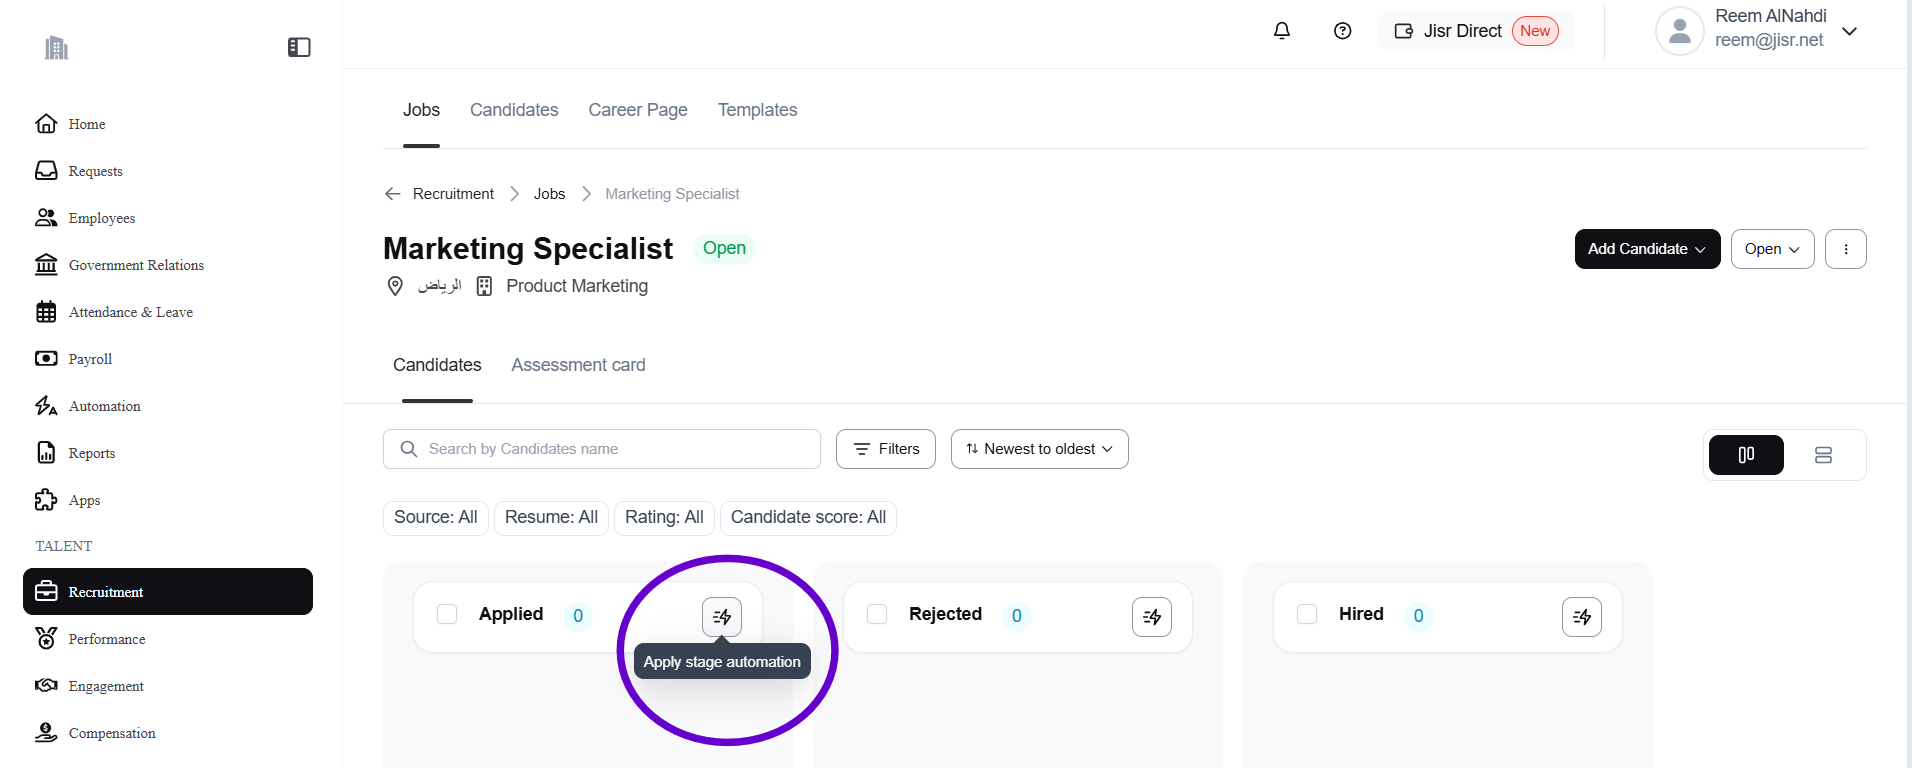Expand the Add Candidate dropdown

pyautogui.click(x=1647, y=249)
